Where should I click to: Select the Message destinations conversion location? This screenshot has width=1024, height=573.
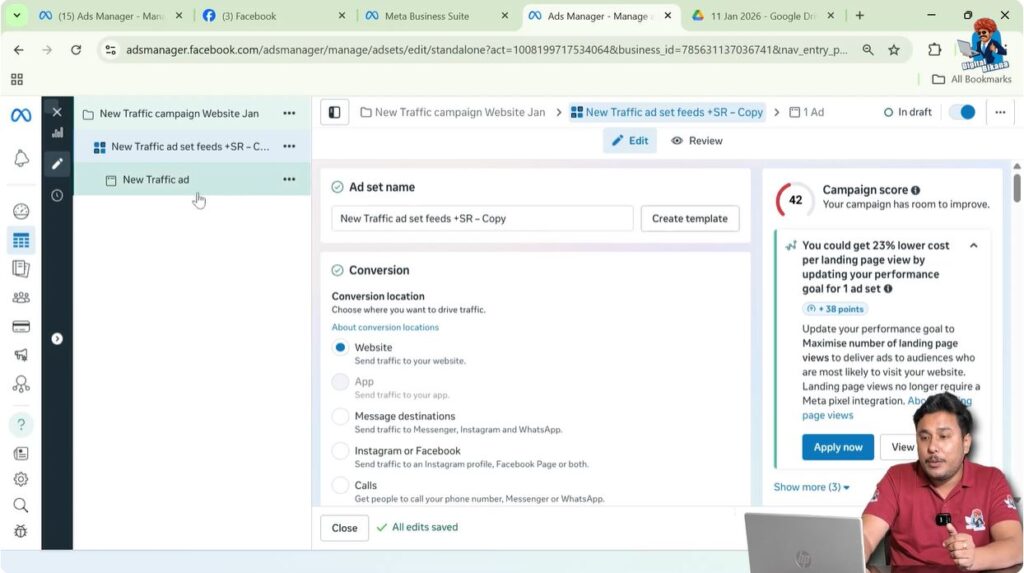click(341, 417)
